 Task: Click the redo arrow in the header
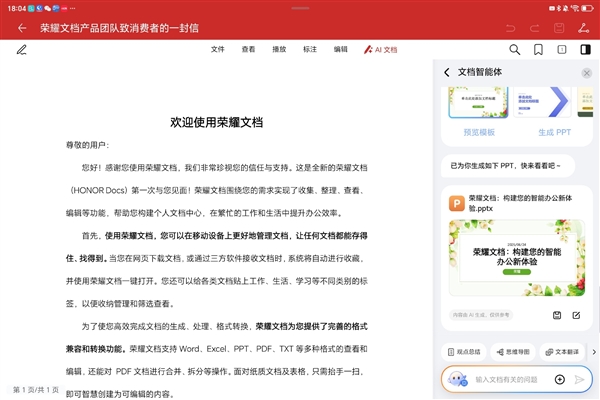coord(535,27)
